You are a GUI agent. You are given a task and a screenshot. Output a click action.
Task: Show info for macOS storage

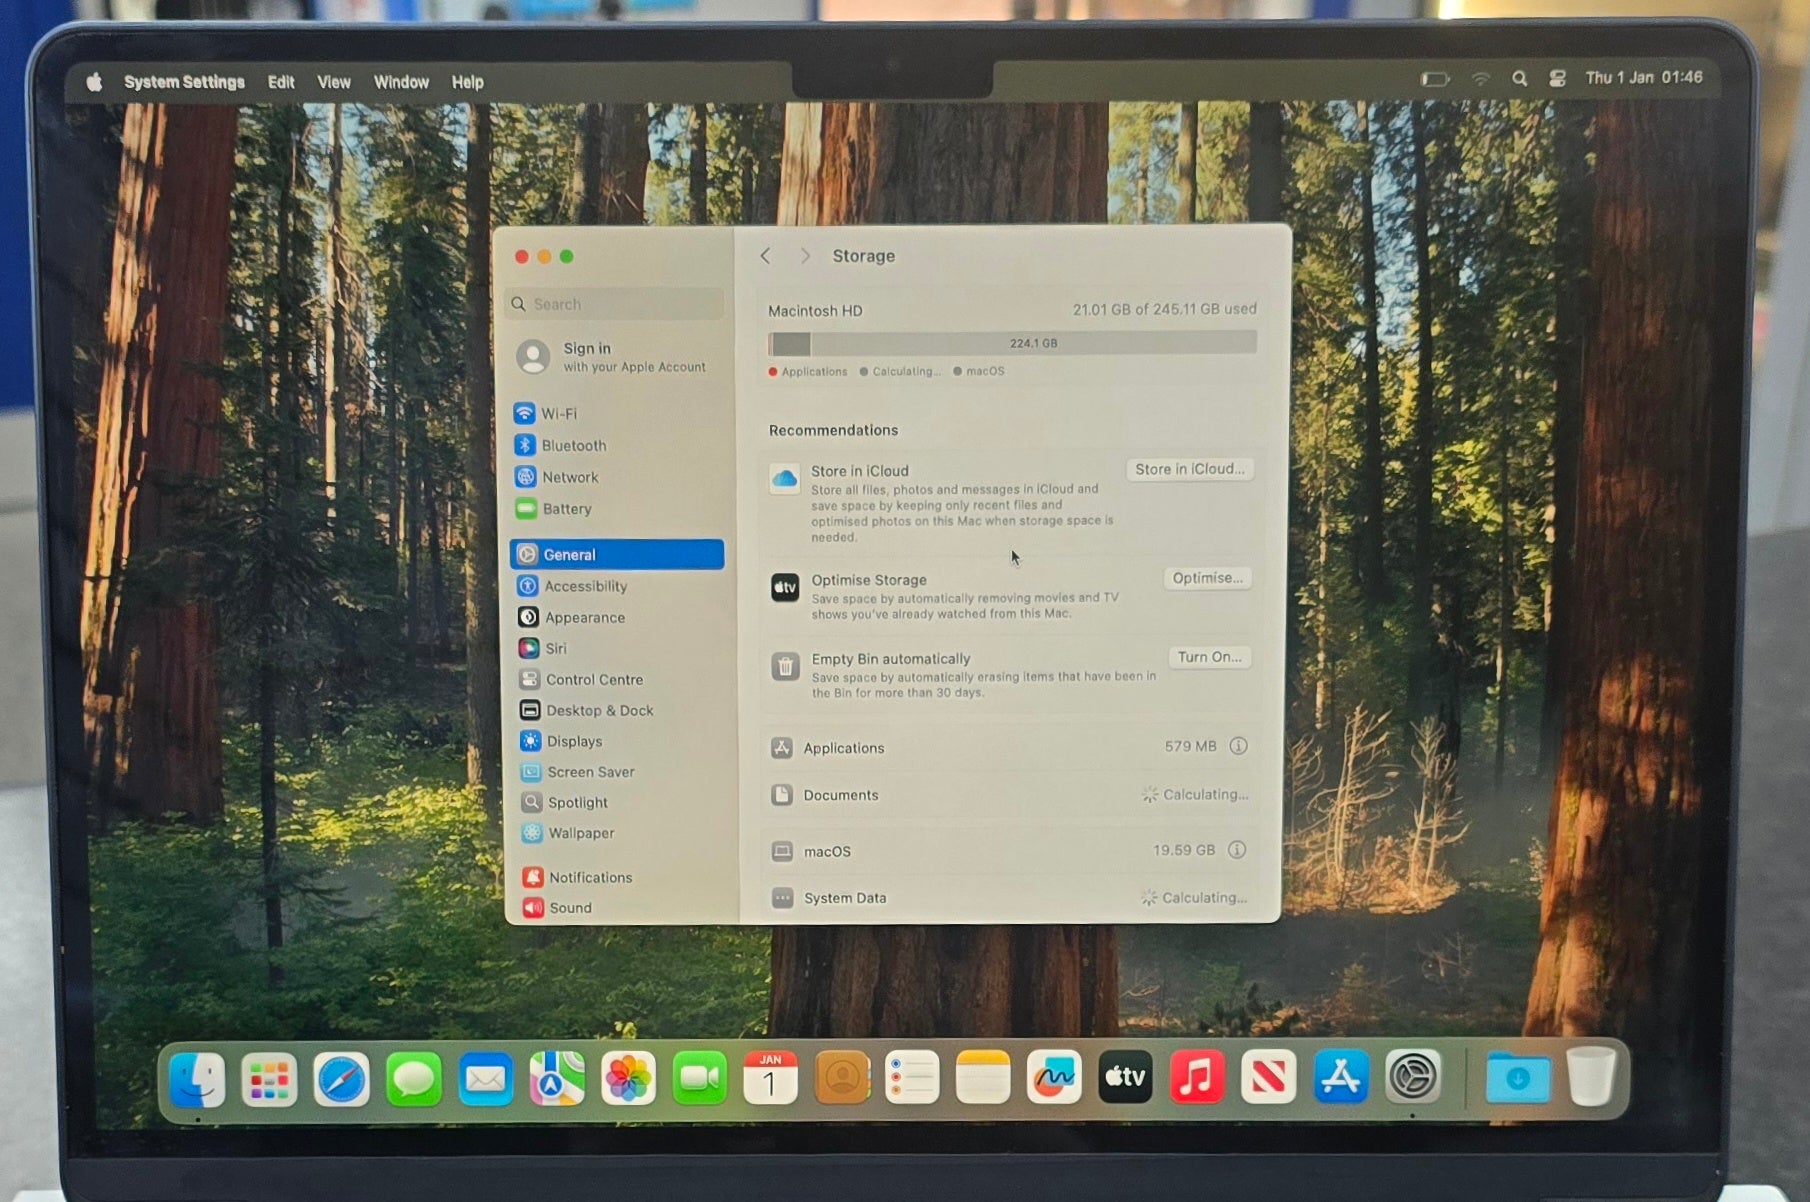tap(1237, 850)
